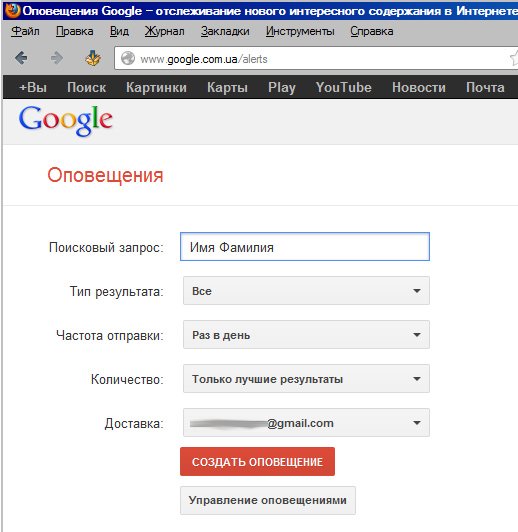Viewport: 518px width, 532px height.
Task: Open the +Вы link in Google bar
Action: click(33, 88)
